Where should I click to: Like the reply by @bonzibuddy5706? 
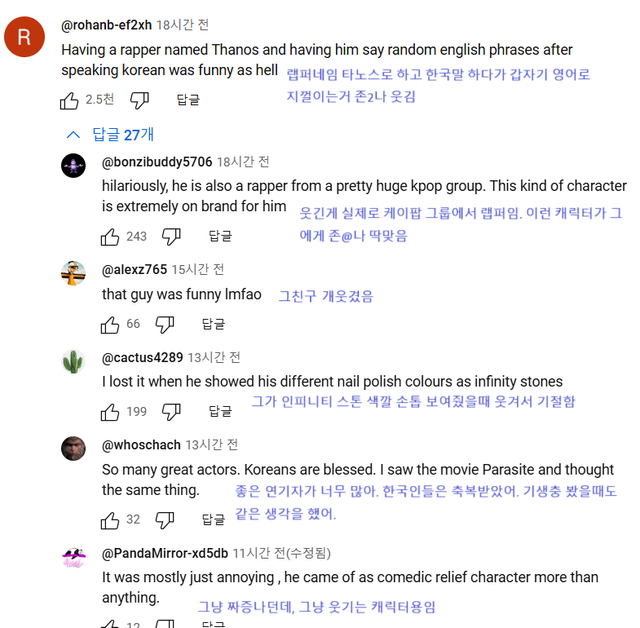110,236
